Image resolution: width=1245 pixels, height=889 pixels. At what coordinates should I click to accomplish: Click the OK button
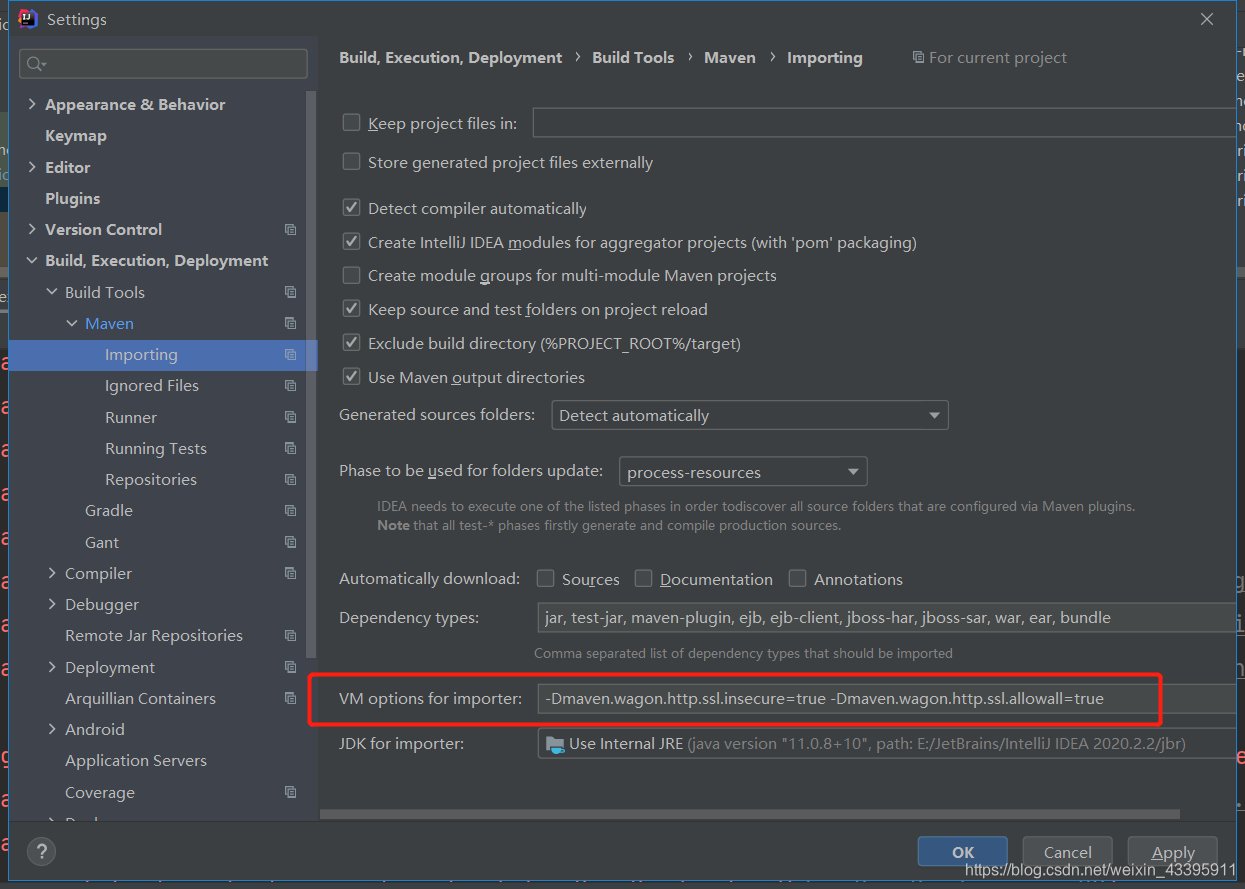(963, 852)
